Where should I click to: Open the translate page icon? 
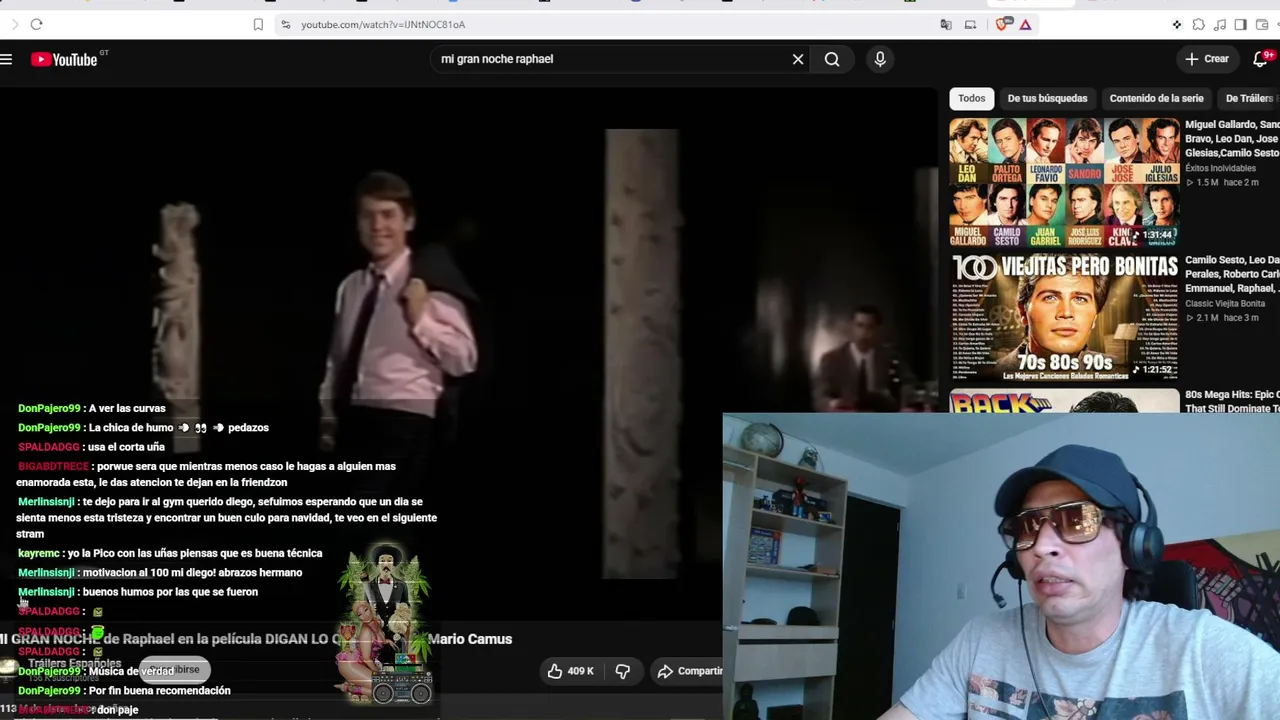(946, 24)
